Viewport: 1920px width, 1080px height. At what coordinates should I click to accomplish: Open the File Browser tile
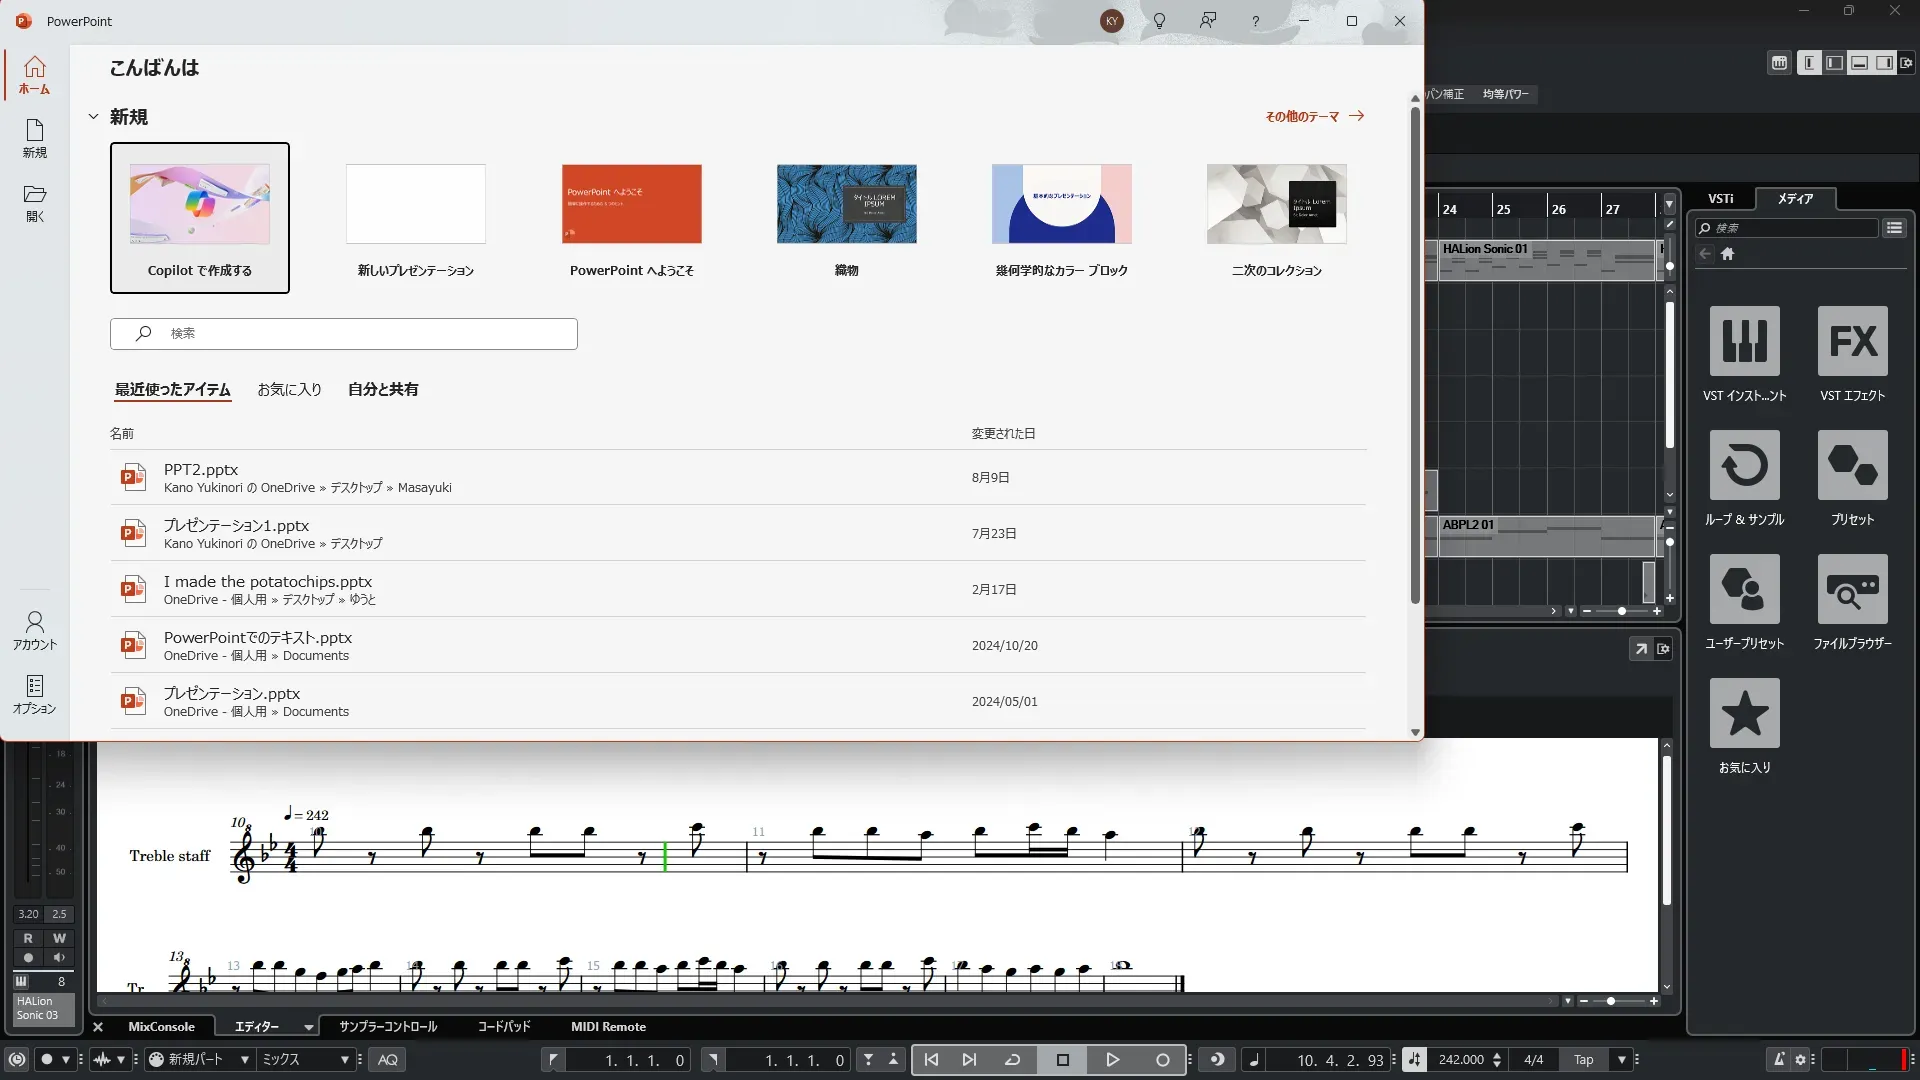coord(1852,590)
